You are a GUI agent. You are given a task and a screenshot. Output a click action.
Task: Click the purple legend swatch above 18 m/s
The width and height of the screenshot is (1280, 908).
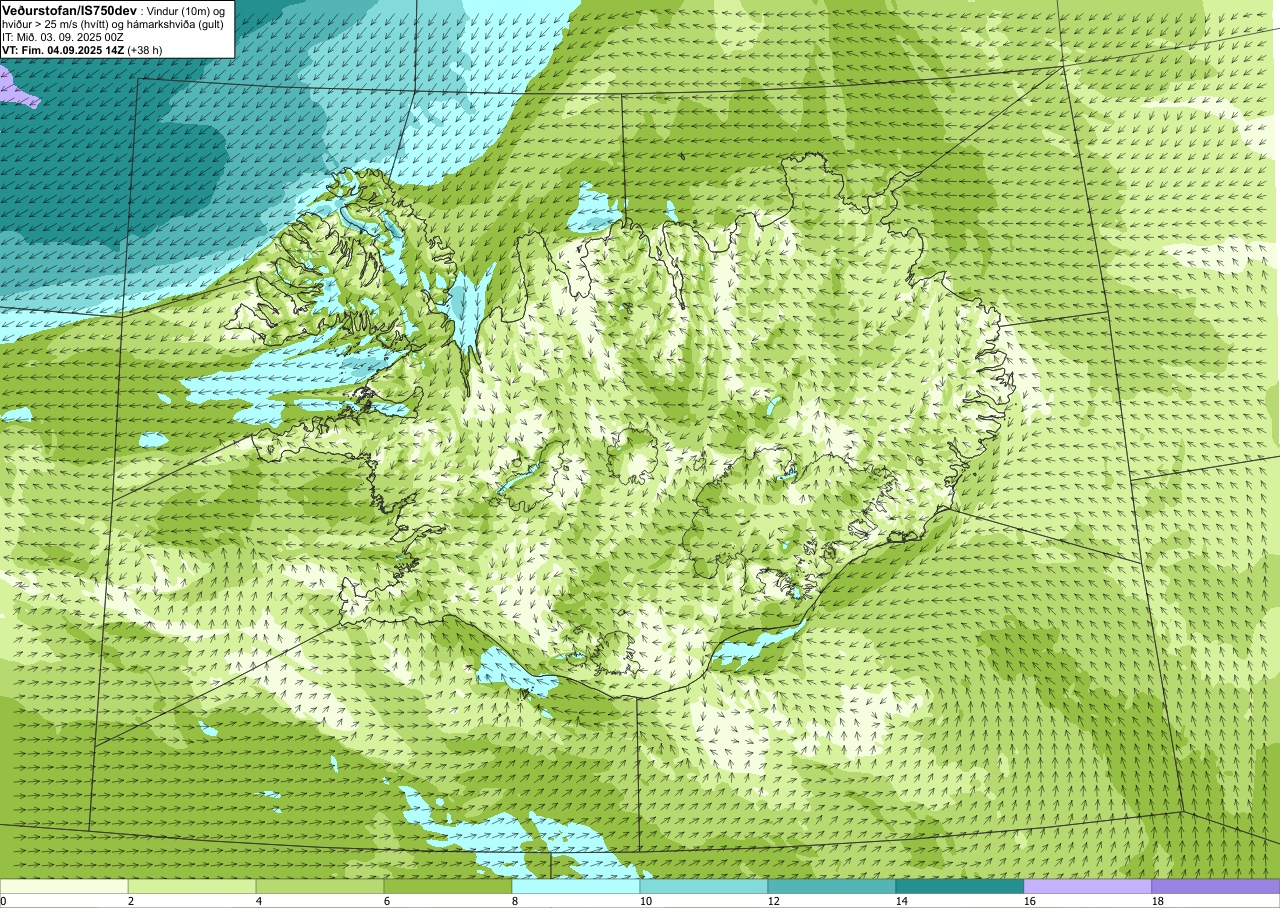(x=1216, y=886)
